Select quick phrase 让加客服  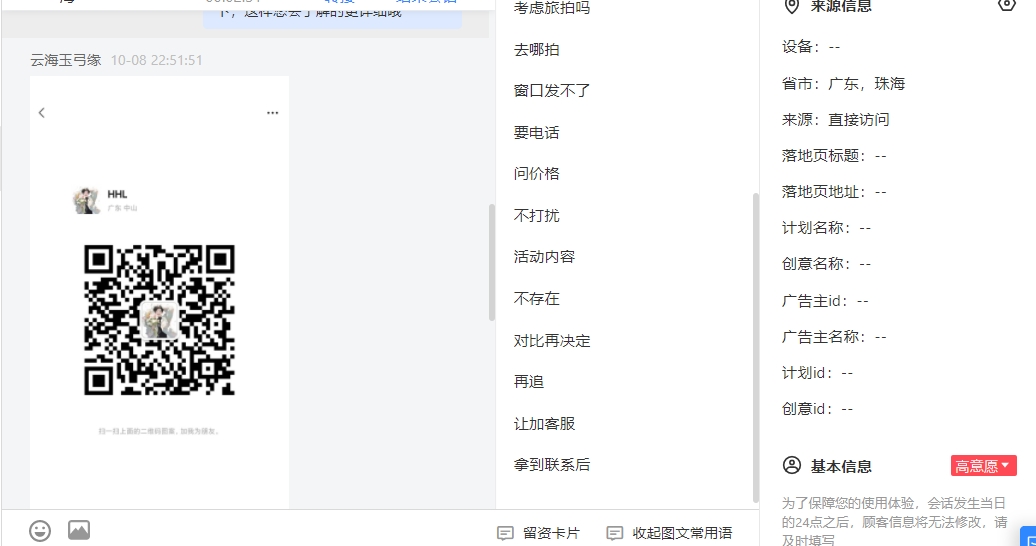pyautogui.click(x=544, y=424)
